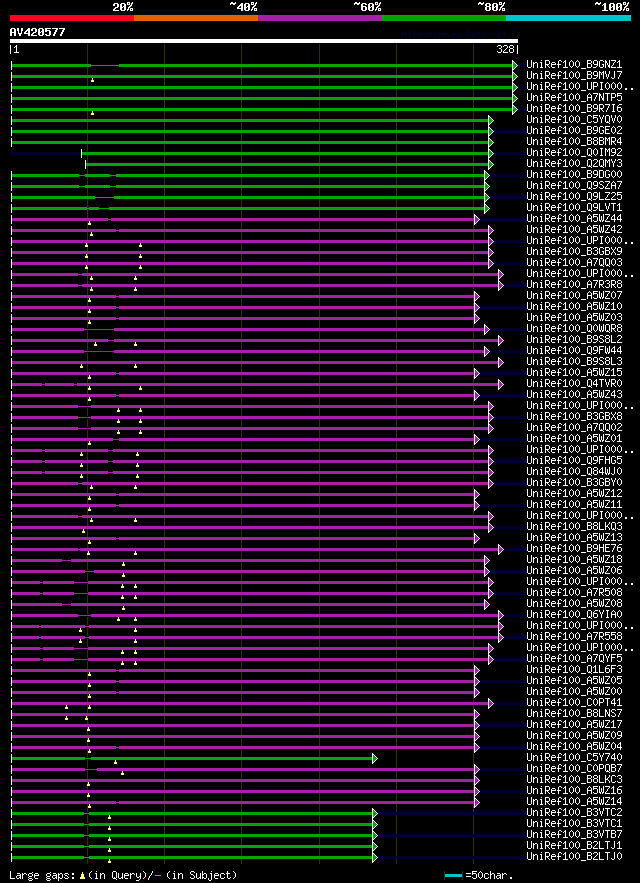Click the green arrowhead ending the B9GNZ1 alignment
The width and height of the screenshot is (640, 883).
click(x=515, y=65)
